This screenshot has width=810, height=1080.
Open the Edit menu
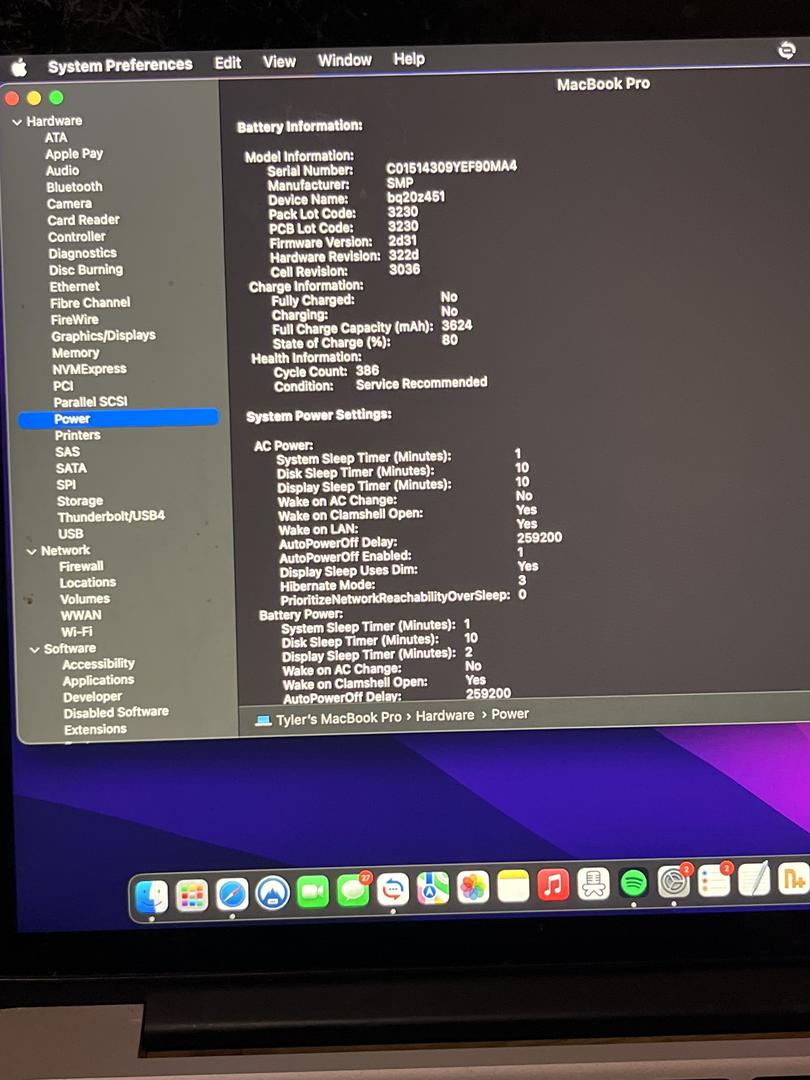coord(227,63)
